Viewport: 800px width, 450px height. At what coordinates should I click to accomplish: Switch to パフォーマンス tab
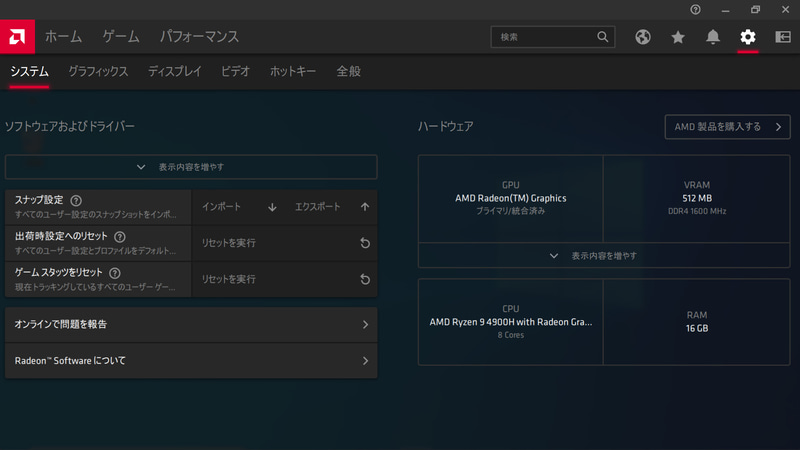click(x=199, y=37)
